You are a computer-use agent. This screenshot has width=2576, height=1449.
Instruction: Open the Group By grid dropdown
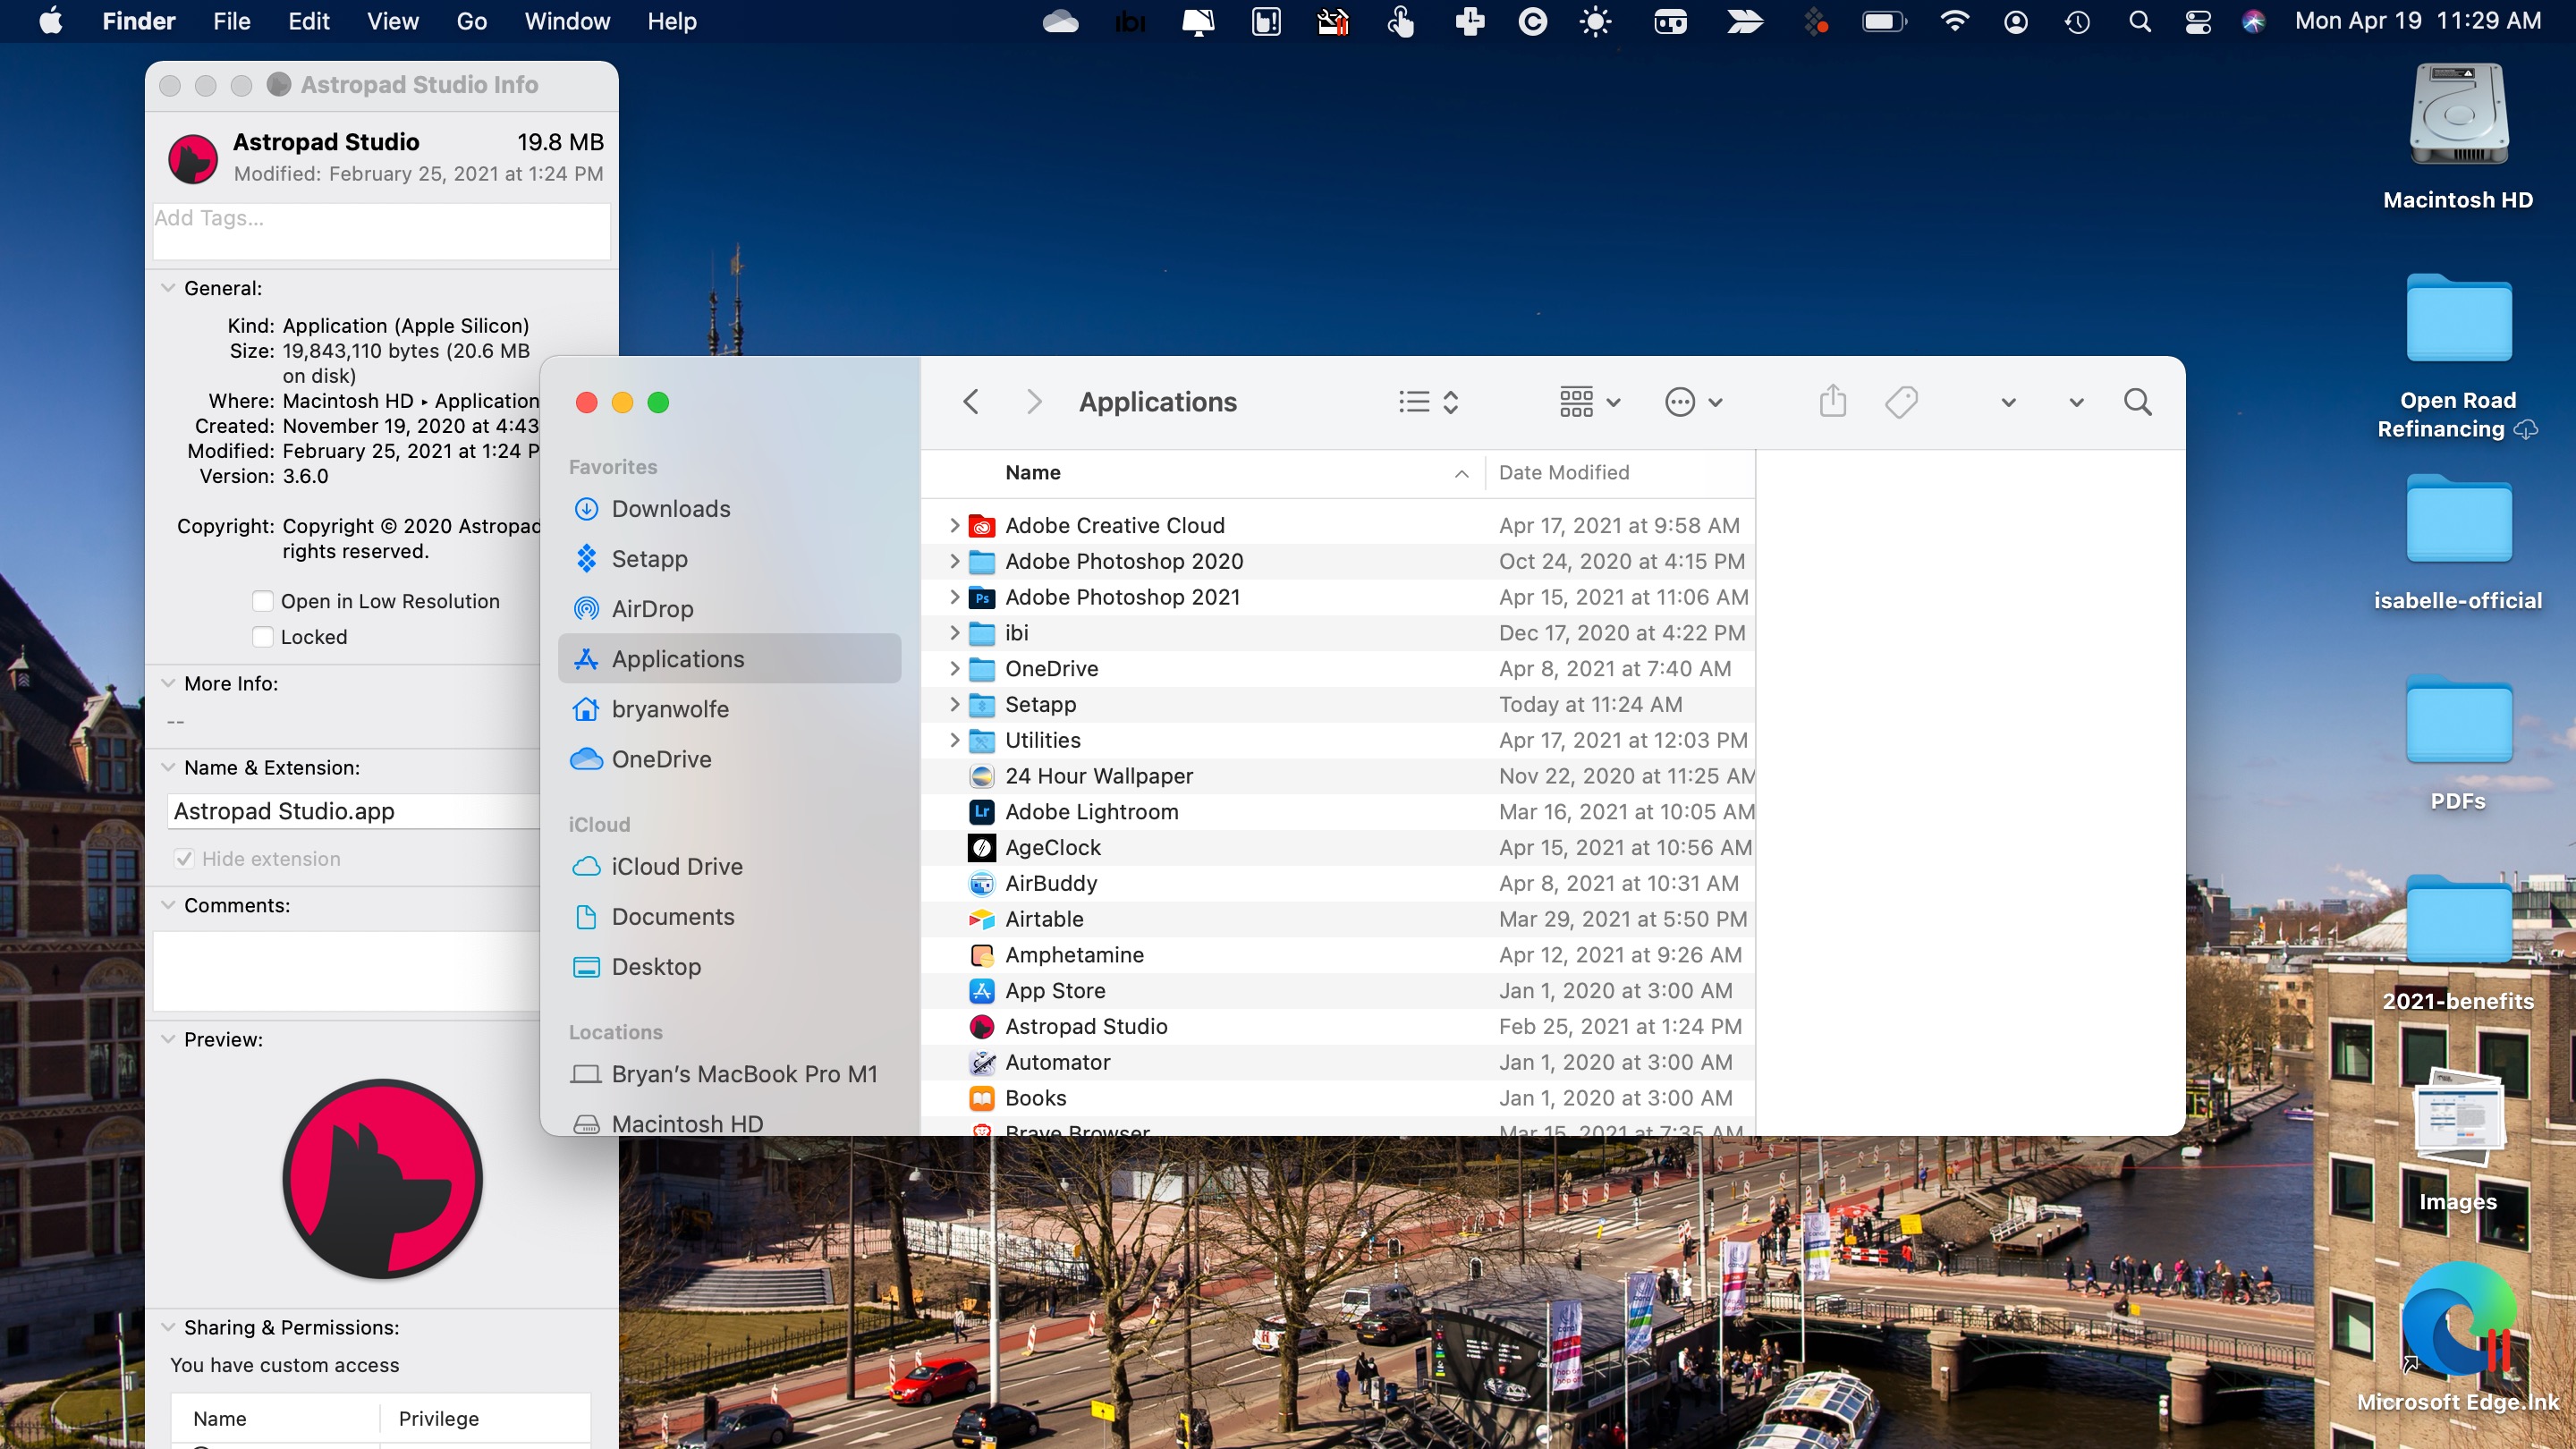(x=1590, y=402)
